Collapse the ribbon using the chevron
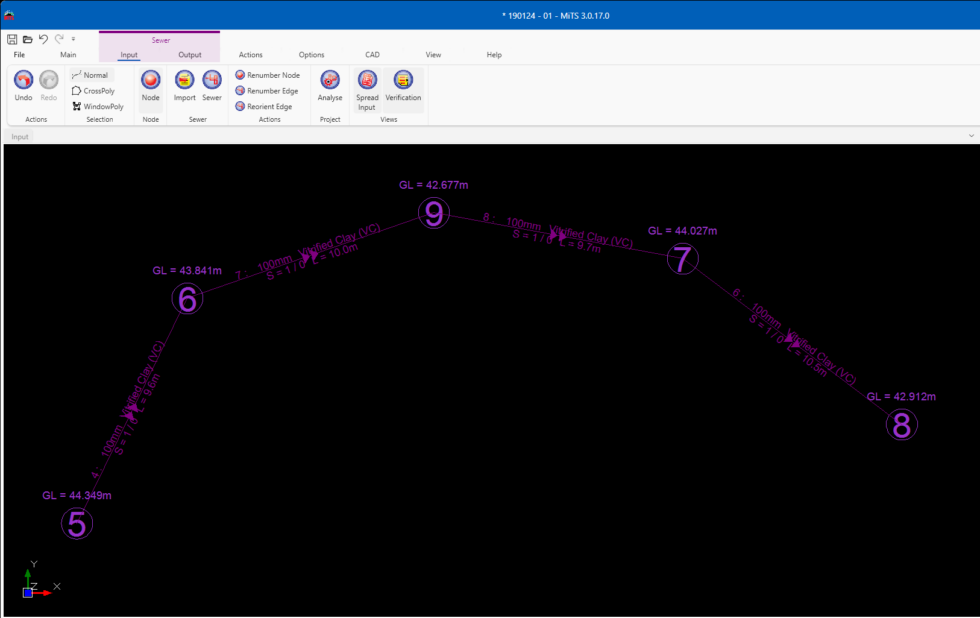The image size is (980, 618). tap(971, 135)
